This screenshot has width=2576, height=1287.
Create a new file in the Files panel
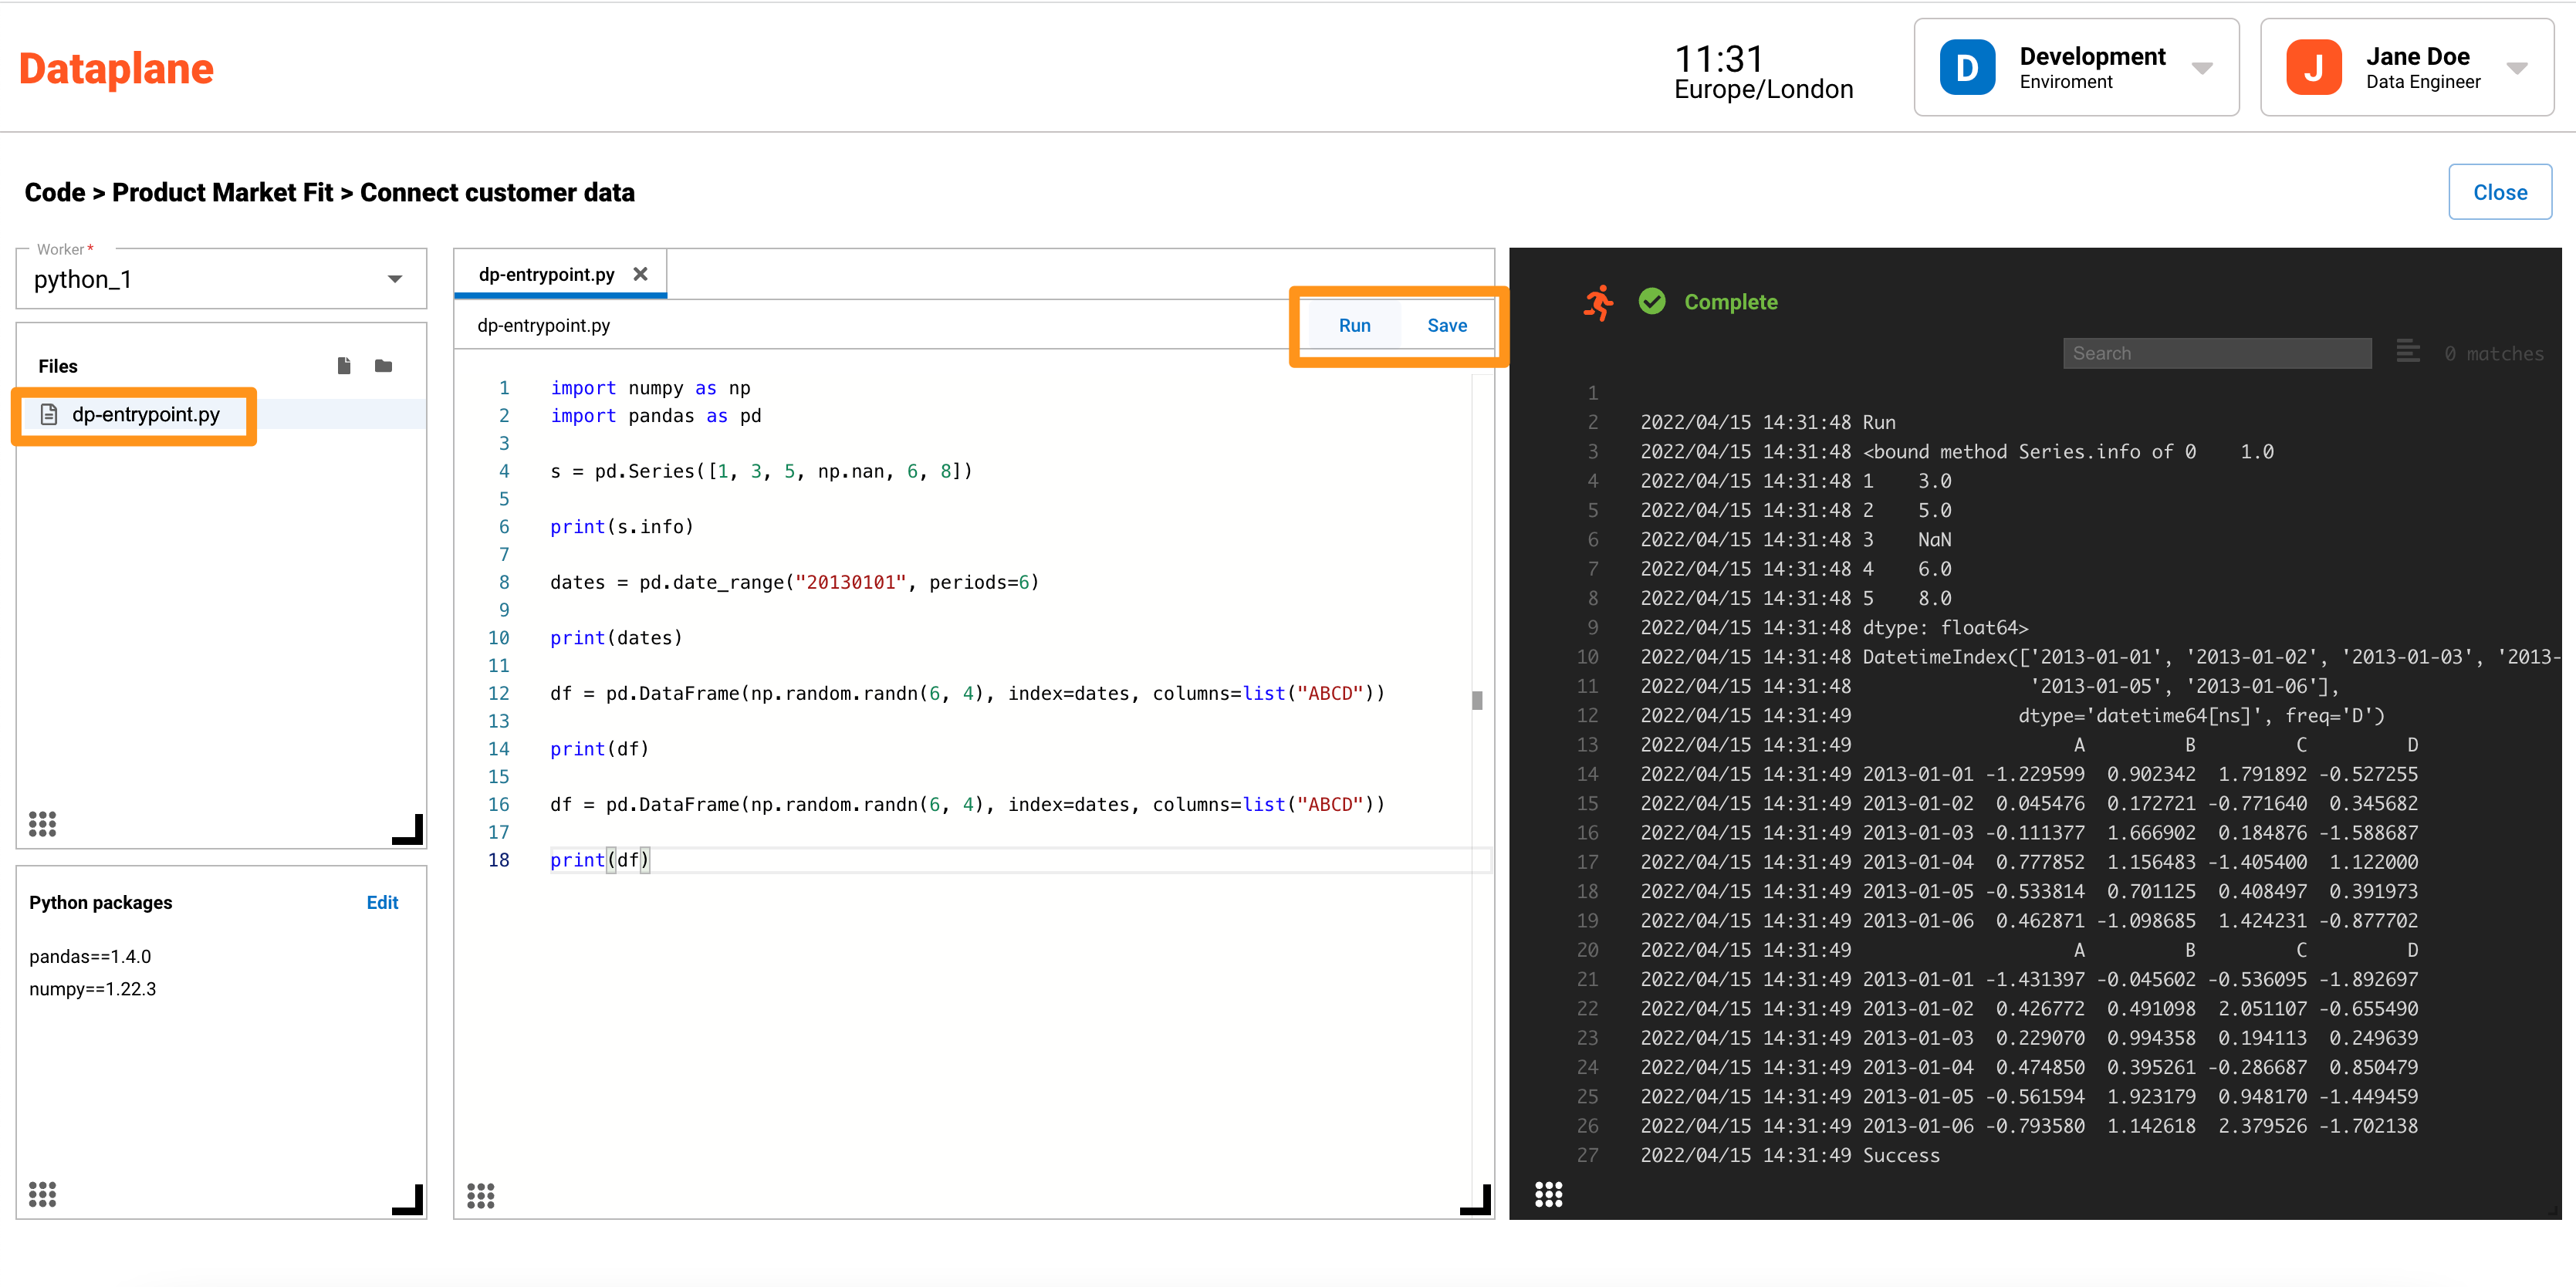(x=344, y=366)
